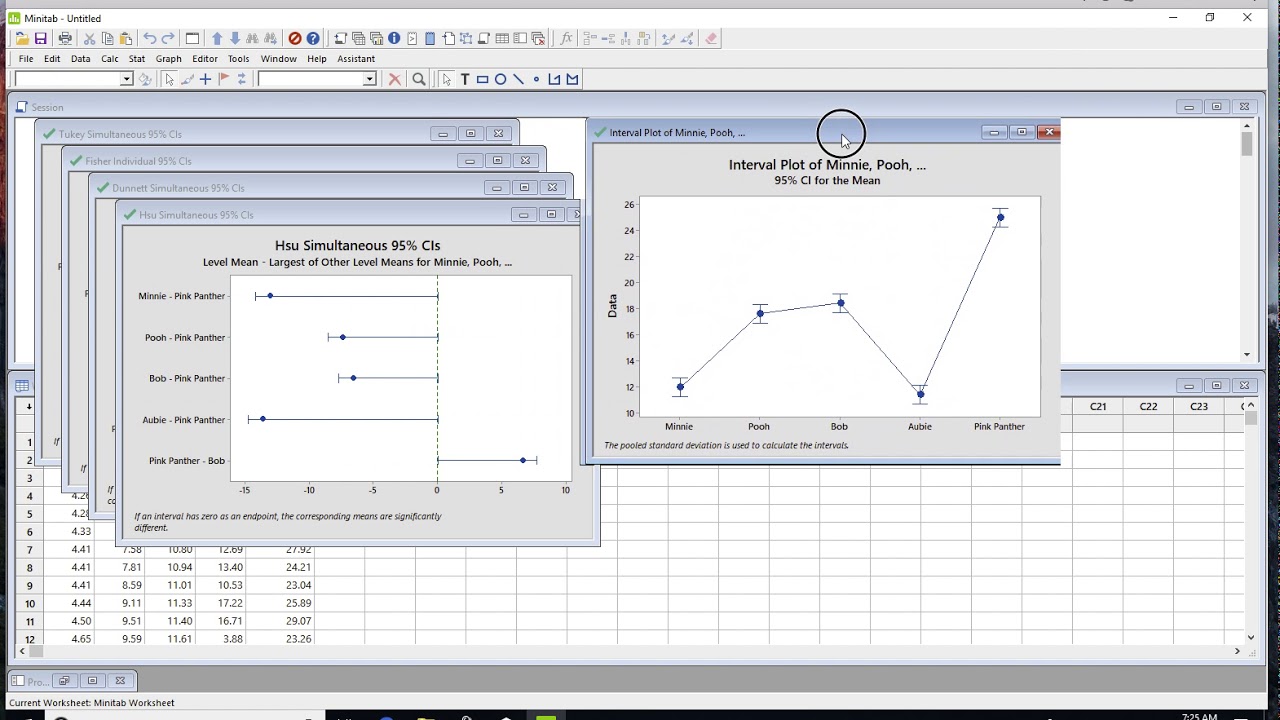Assign a formula with the fx icon
The image size is (1280, 720).
point(566,39)
